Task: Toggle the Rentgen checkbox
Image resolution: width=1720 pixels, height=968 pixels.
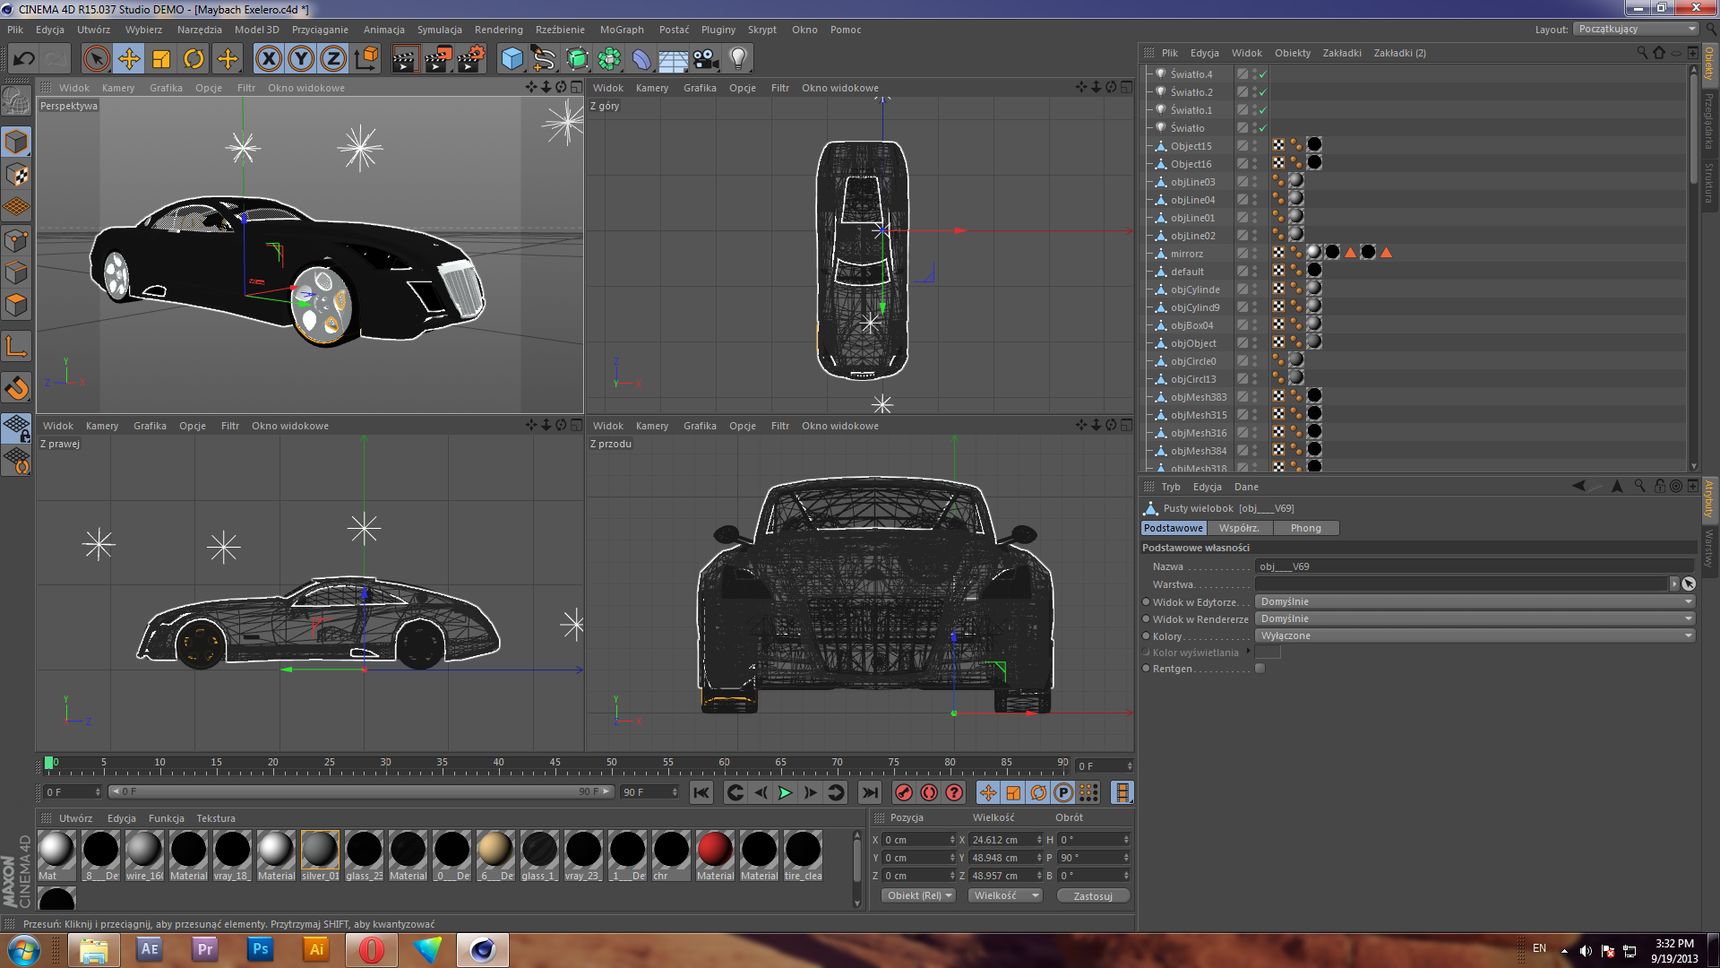Action: [1260, 668]
